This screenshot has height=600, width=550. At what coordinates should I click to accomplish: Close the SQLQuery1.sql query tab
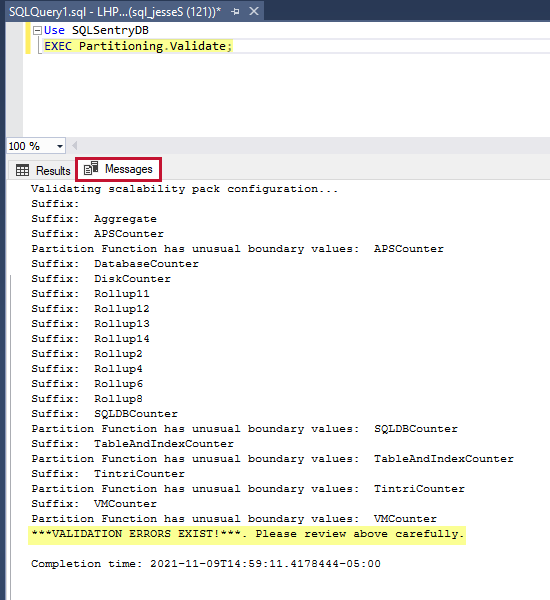point(254,11)
